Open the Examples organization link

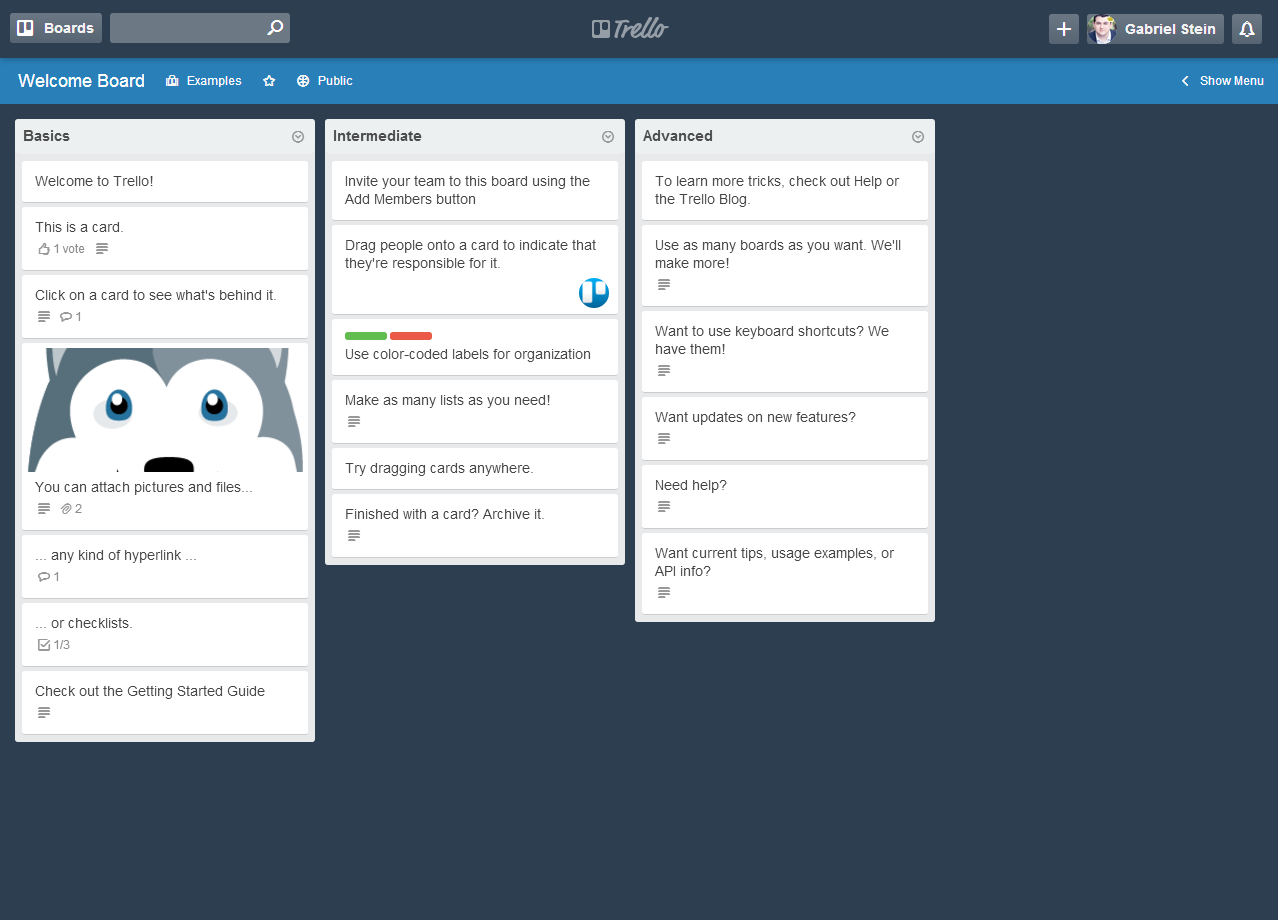click(204, 81)
